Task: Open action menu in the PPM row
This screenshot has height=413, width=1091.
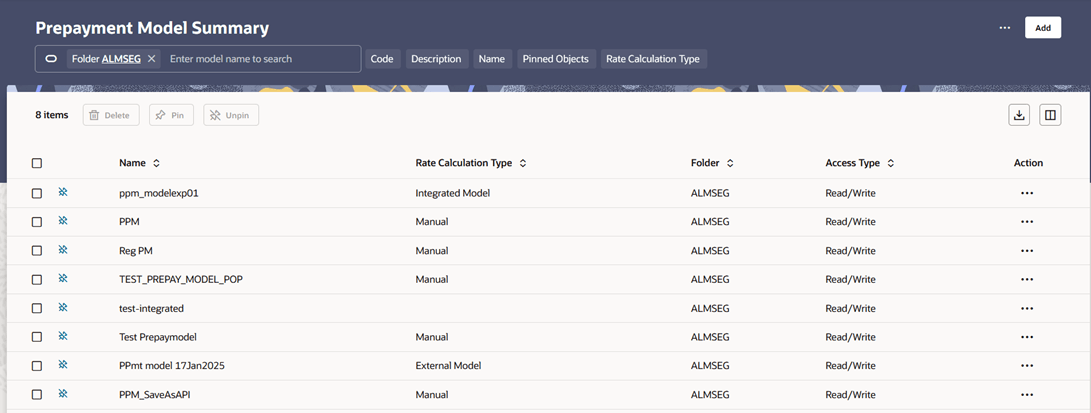Action: pos(1027,222)
